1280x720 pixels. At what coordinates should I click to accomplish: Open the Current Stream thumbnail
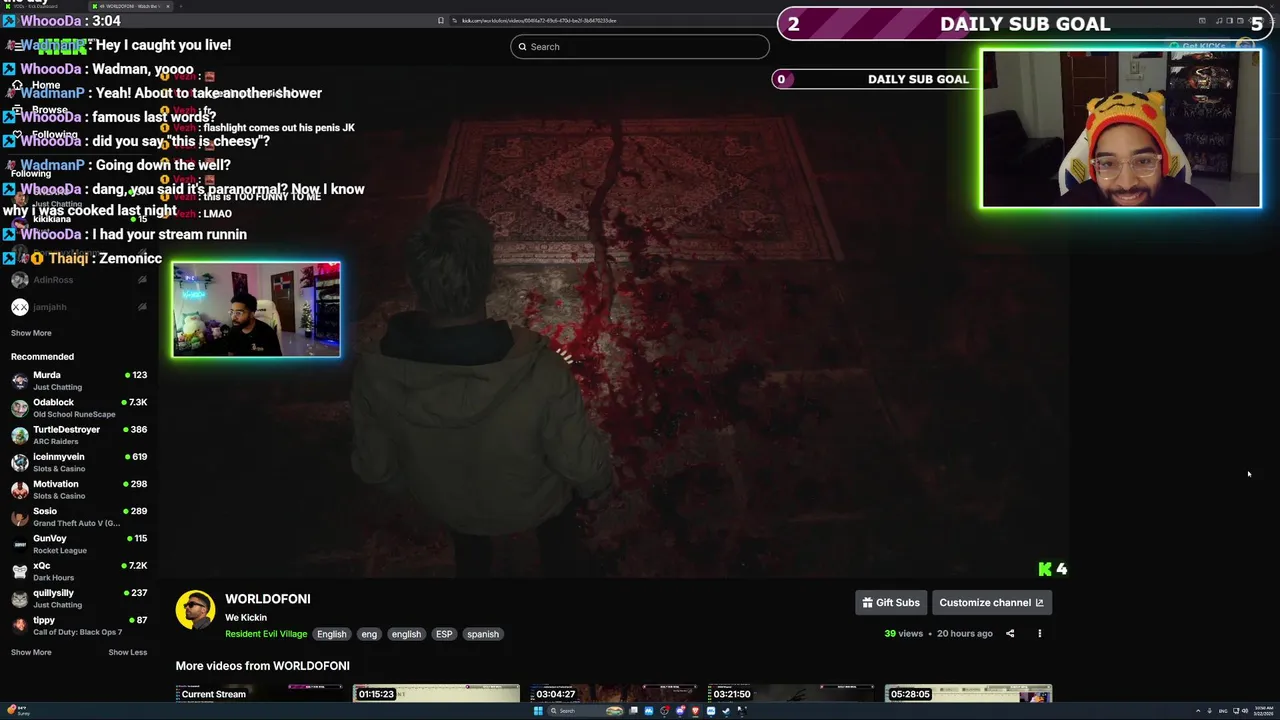pyautogui.click(x=259, y=694)
